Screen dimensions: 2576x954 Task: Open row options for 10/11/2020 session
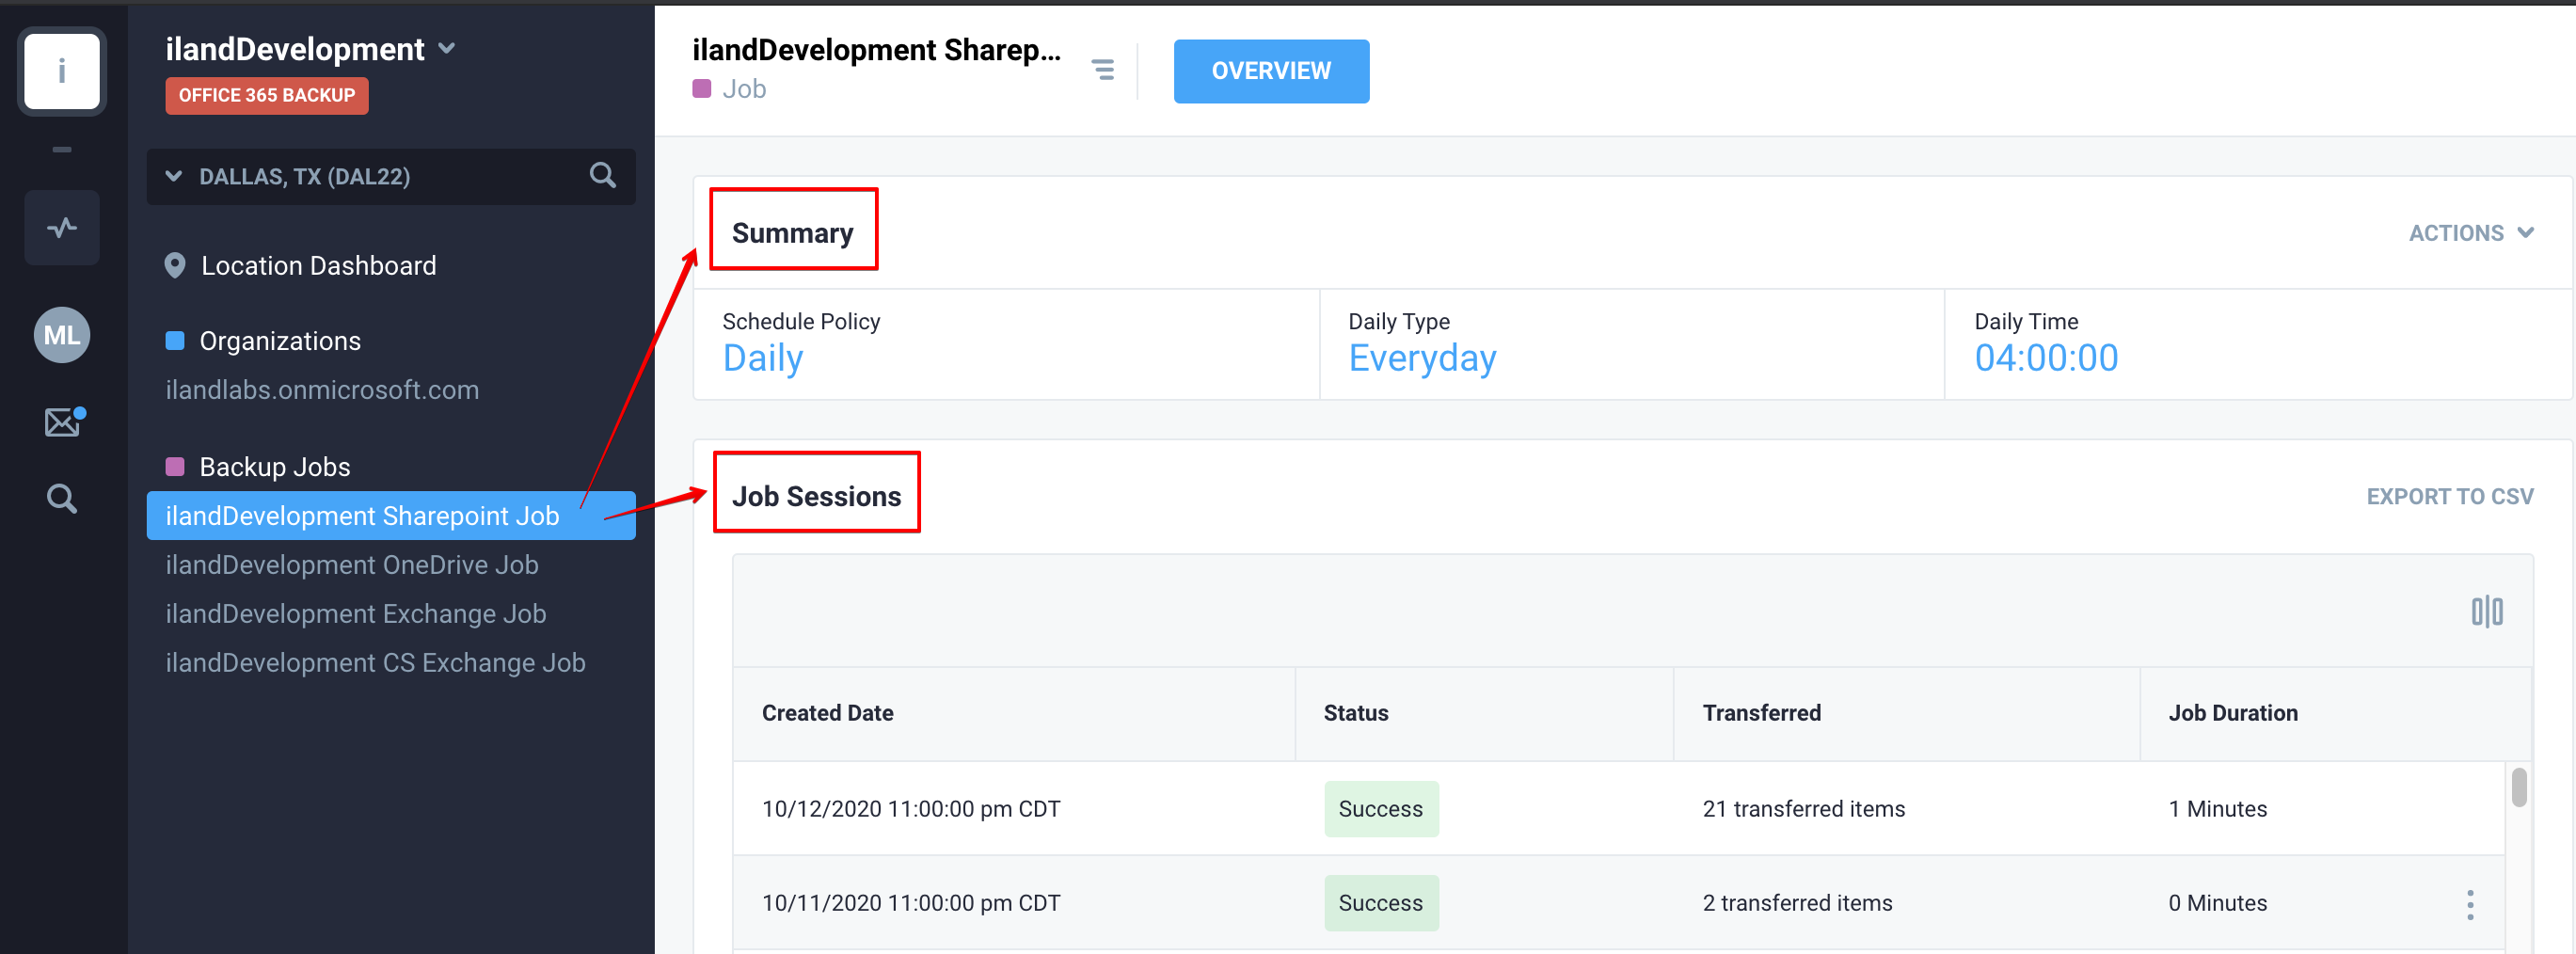(2469, 904)
